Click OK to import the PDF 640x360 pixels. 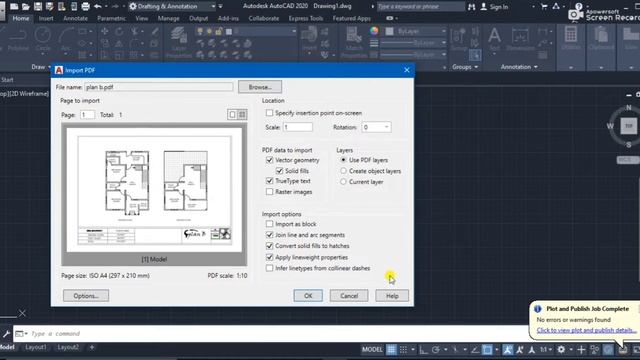pyautogui.click(x=308, y=296)
